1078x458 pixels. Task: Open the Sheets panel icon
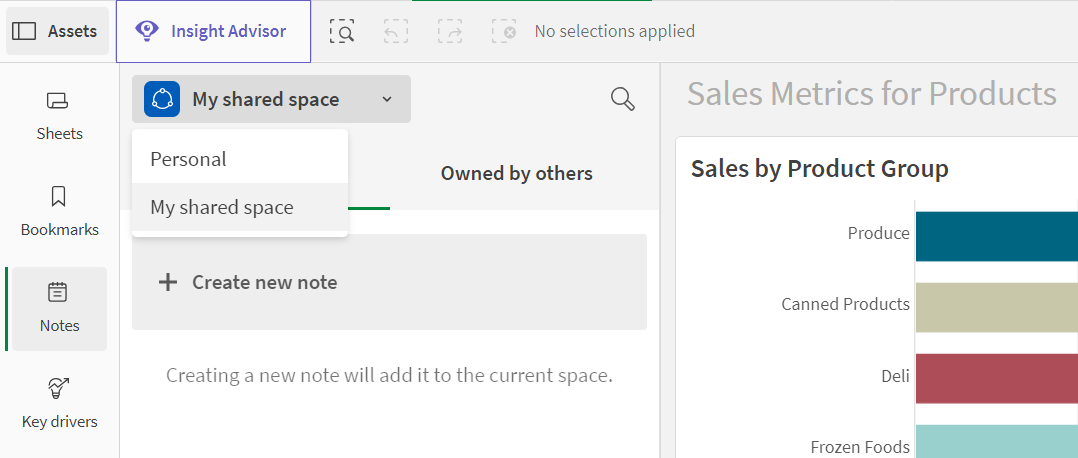point(59,101)
